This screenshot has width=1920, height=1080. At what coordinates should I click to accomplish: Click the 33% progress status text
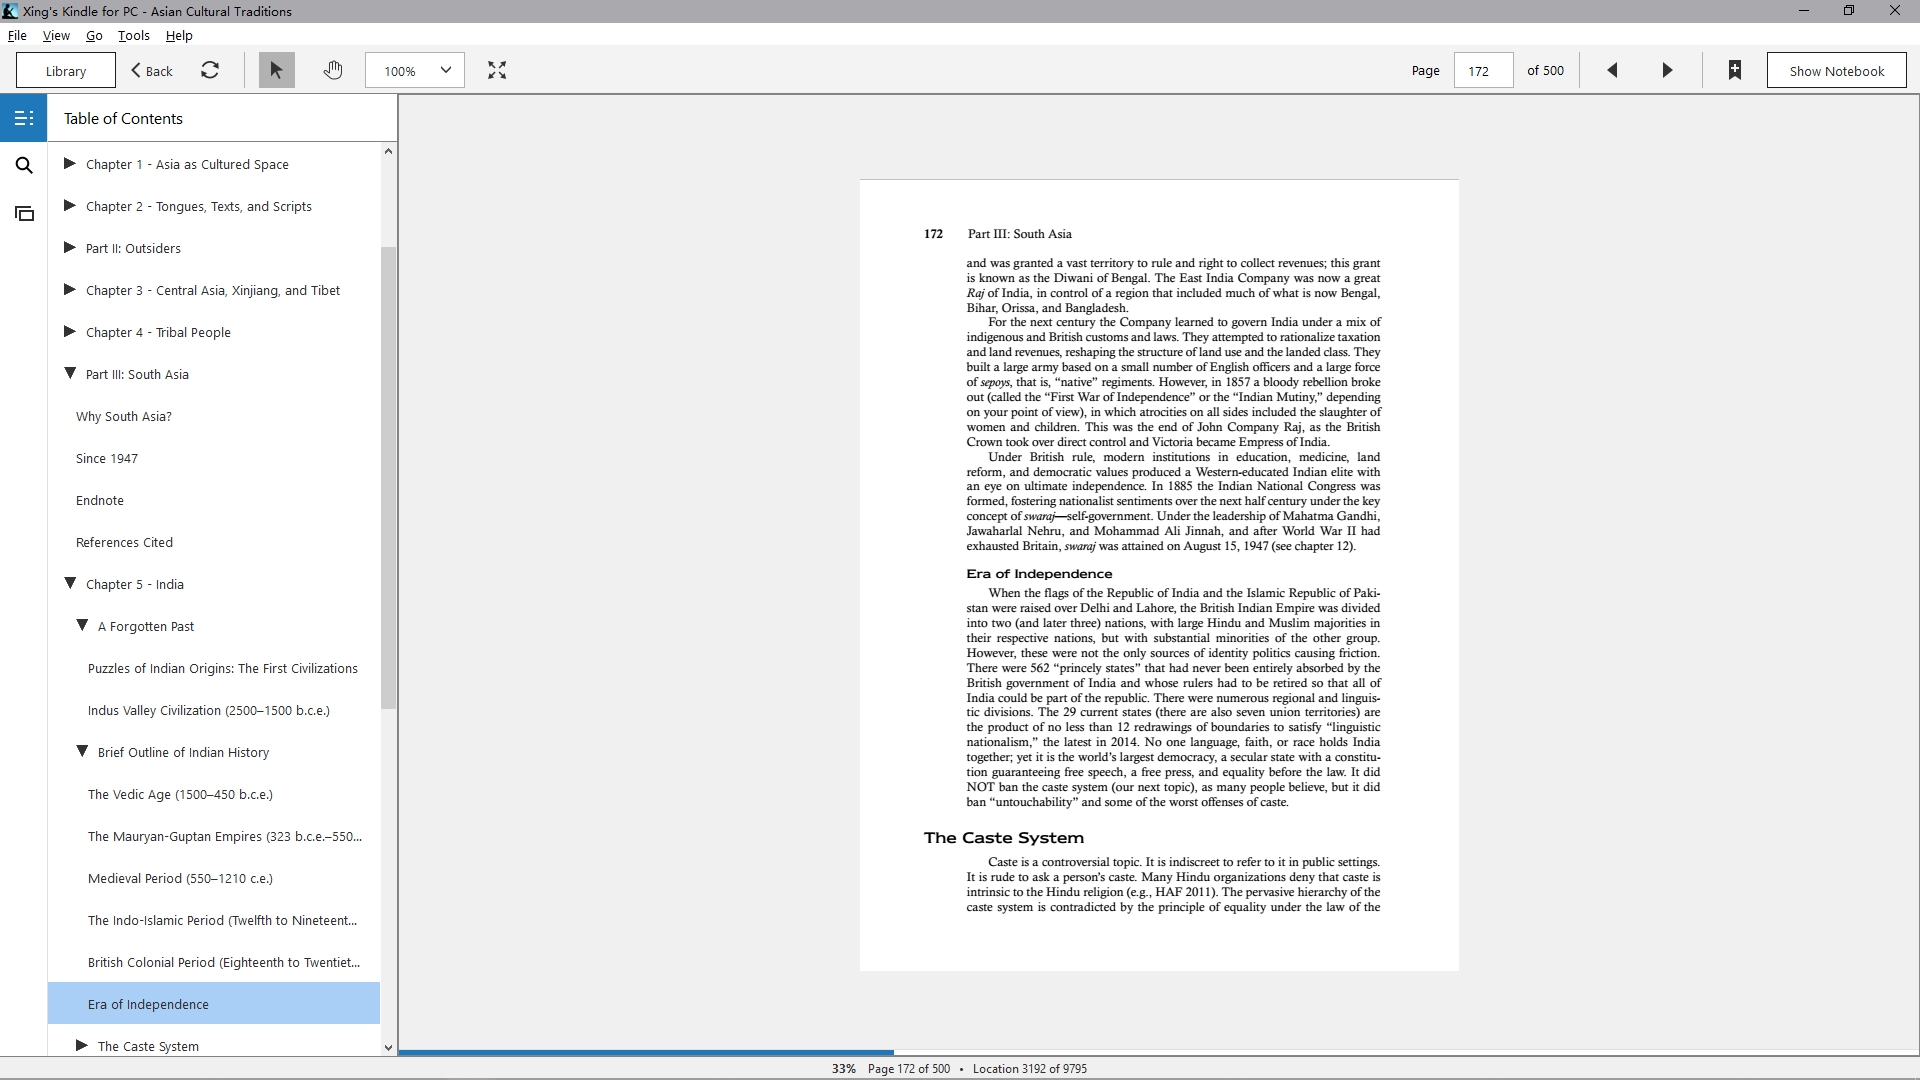coord(843,1069)
